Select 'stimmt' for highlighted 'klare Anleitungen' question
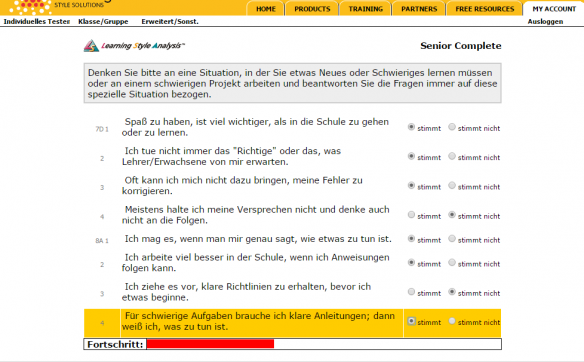The height and width of the screenshot is (362, 584). [x=411, y=321]
